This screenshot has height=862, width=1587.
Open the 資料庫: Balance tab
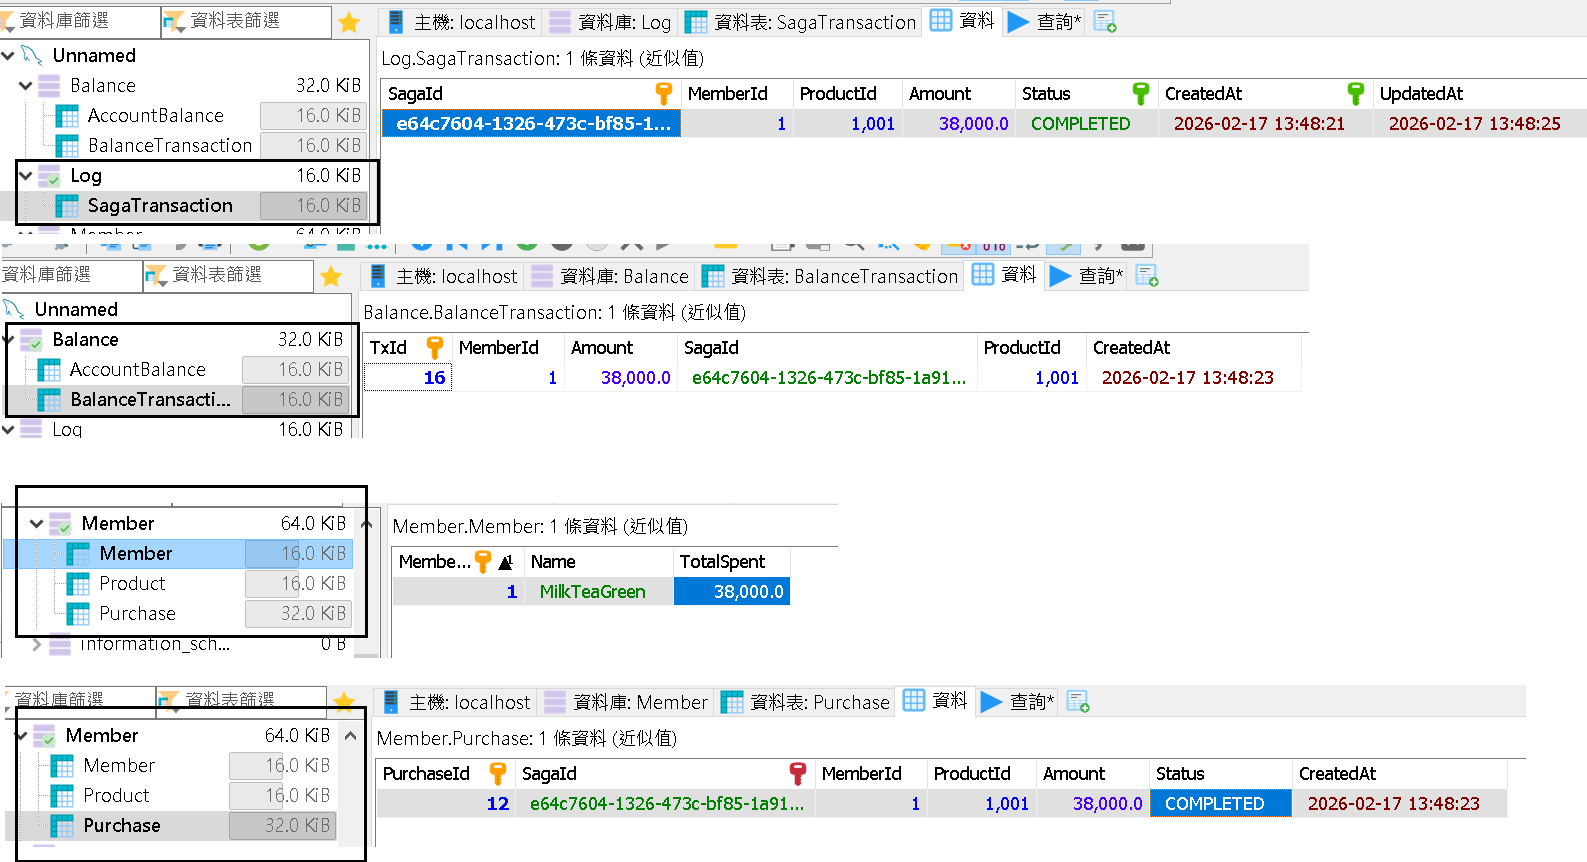611,276
